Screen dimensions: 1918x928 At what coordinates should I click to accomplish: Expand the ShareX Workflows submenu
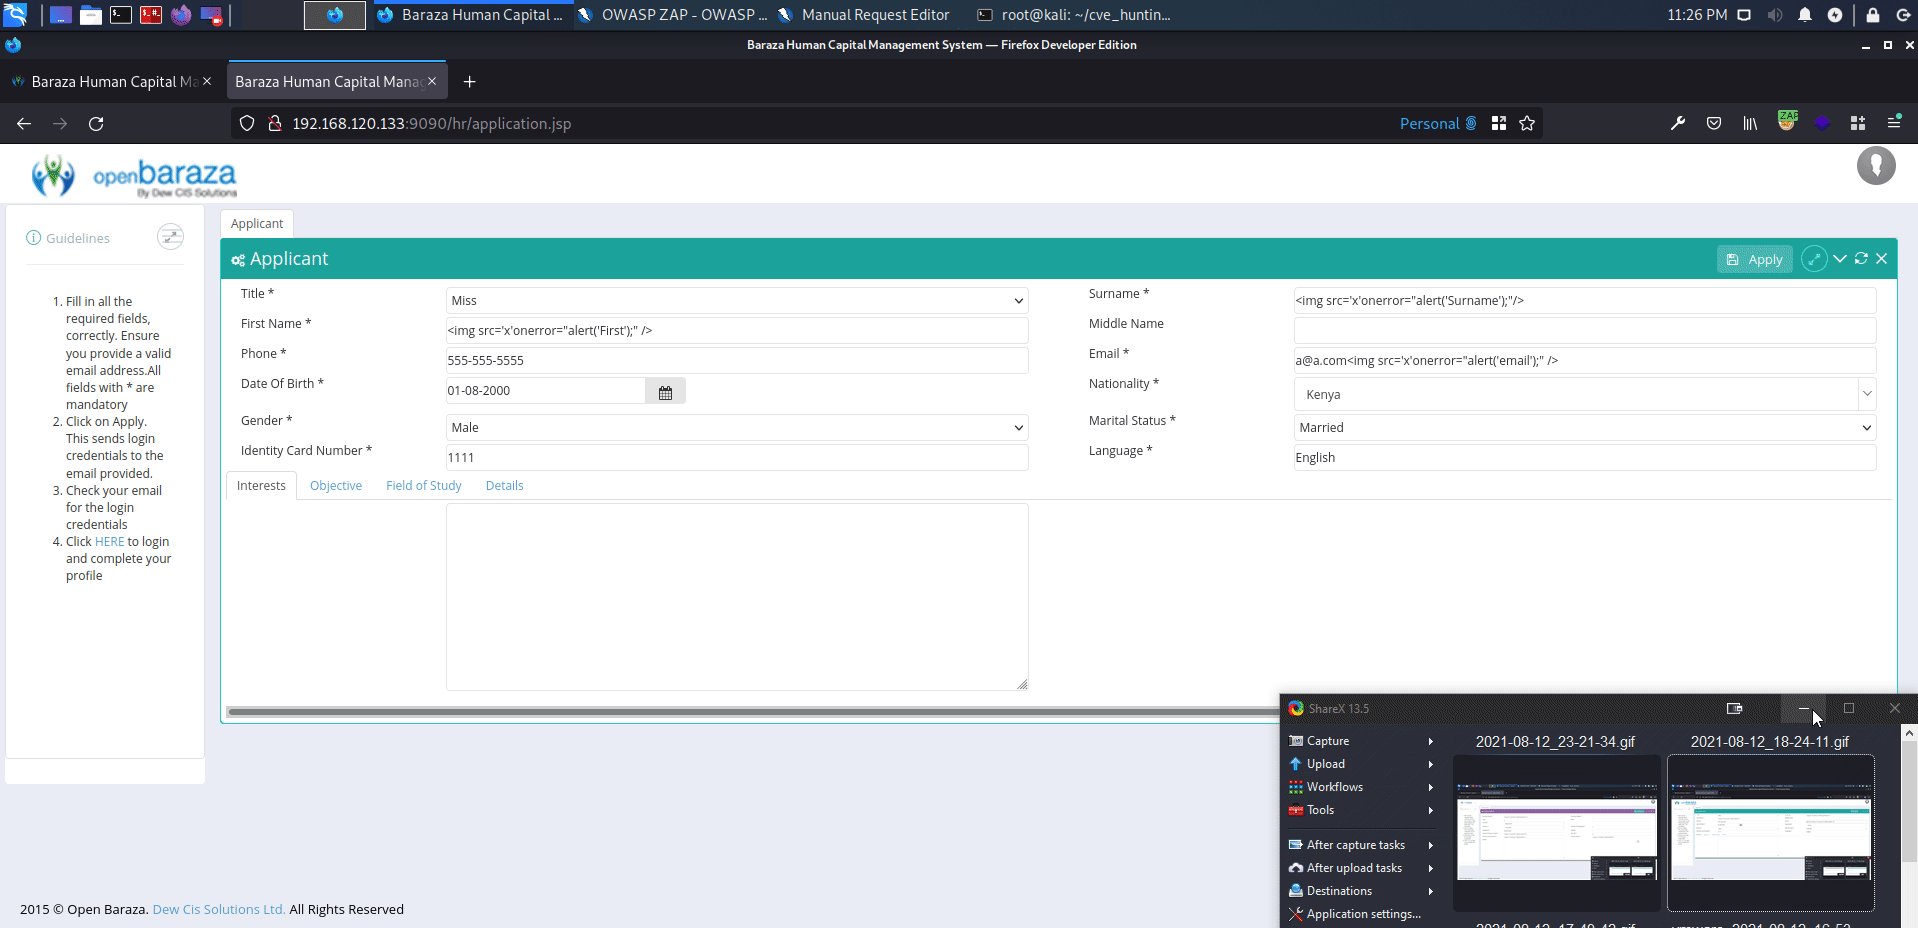1362,787
